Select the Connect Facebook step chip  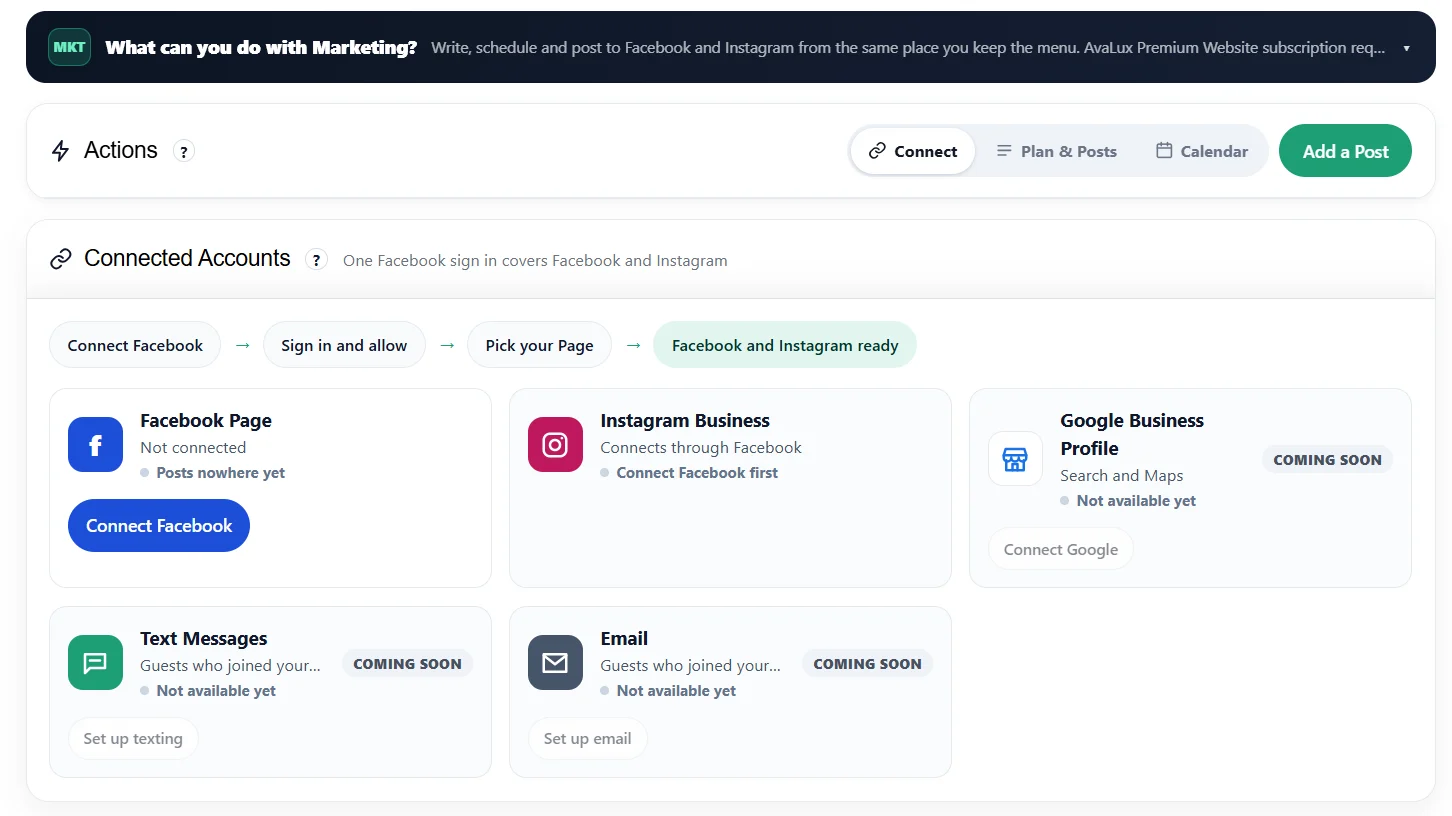pos(135,345)
